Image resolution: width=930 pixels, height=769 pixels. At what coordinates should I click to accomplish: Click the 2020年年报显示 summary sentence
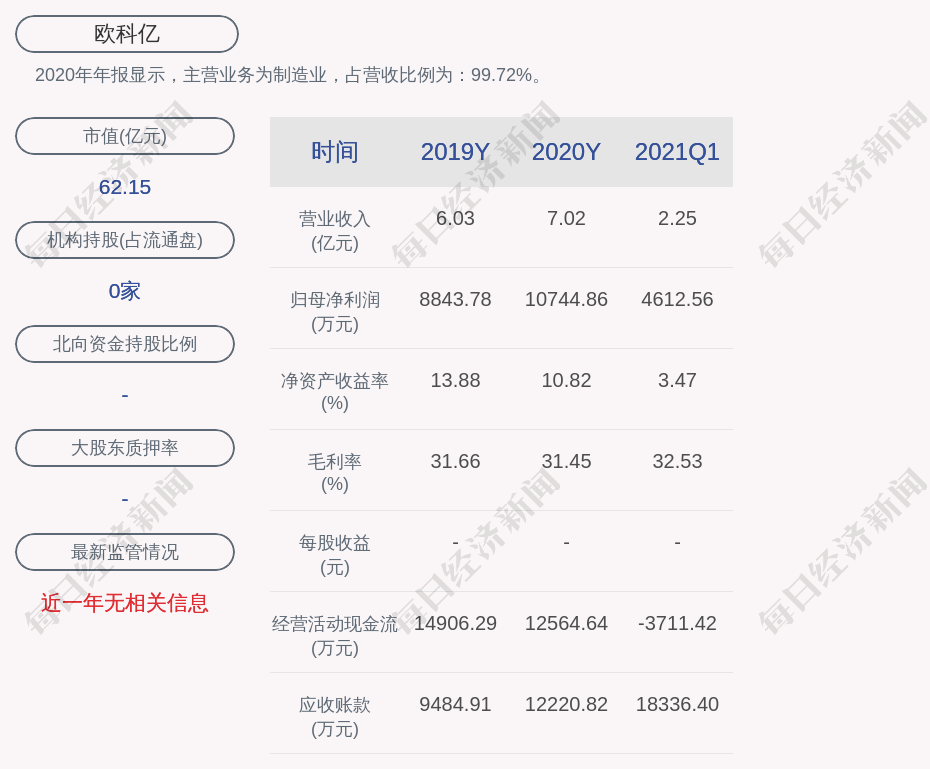coord(289,75)
